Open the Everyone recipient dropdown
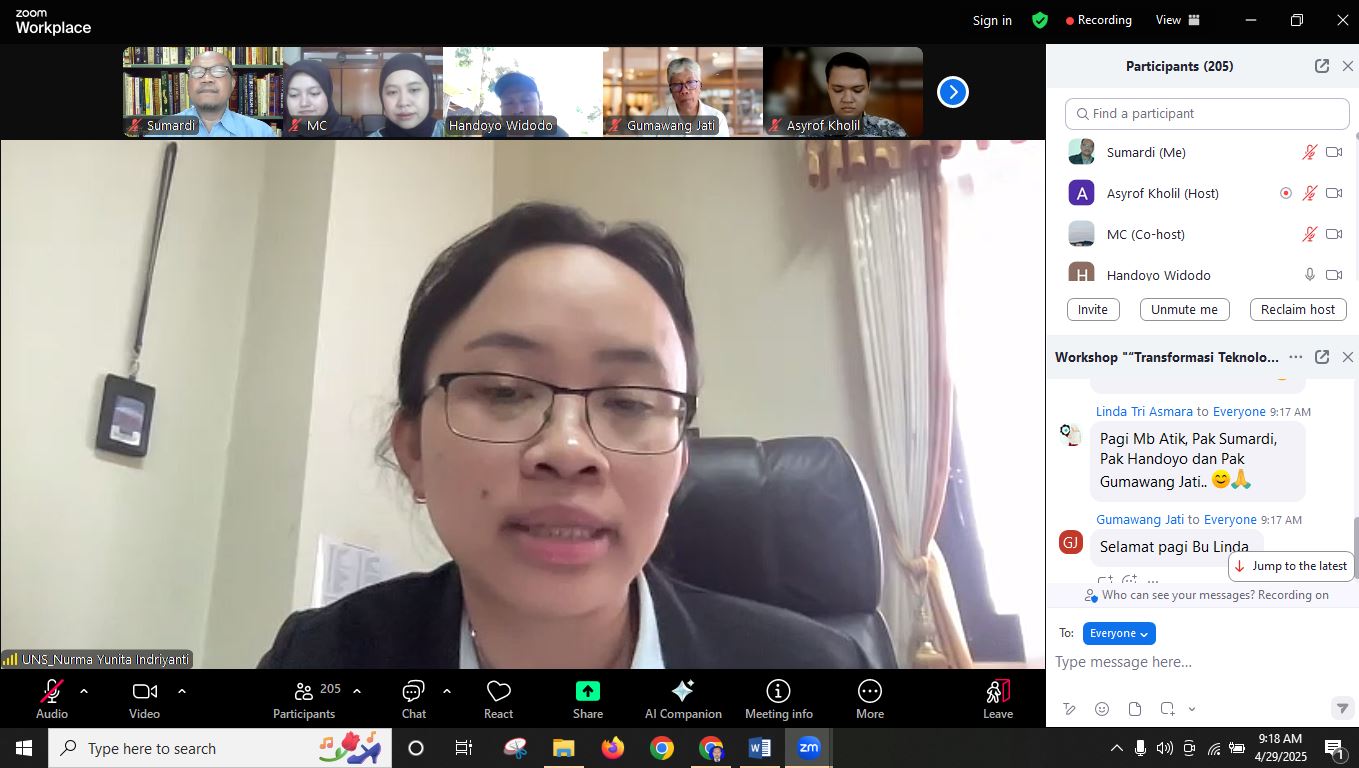This screenshot has height=768, width=1359. 1118,633
